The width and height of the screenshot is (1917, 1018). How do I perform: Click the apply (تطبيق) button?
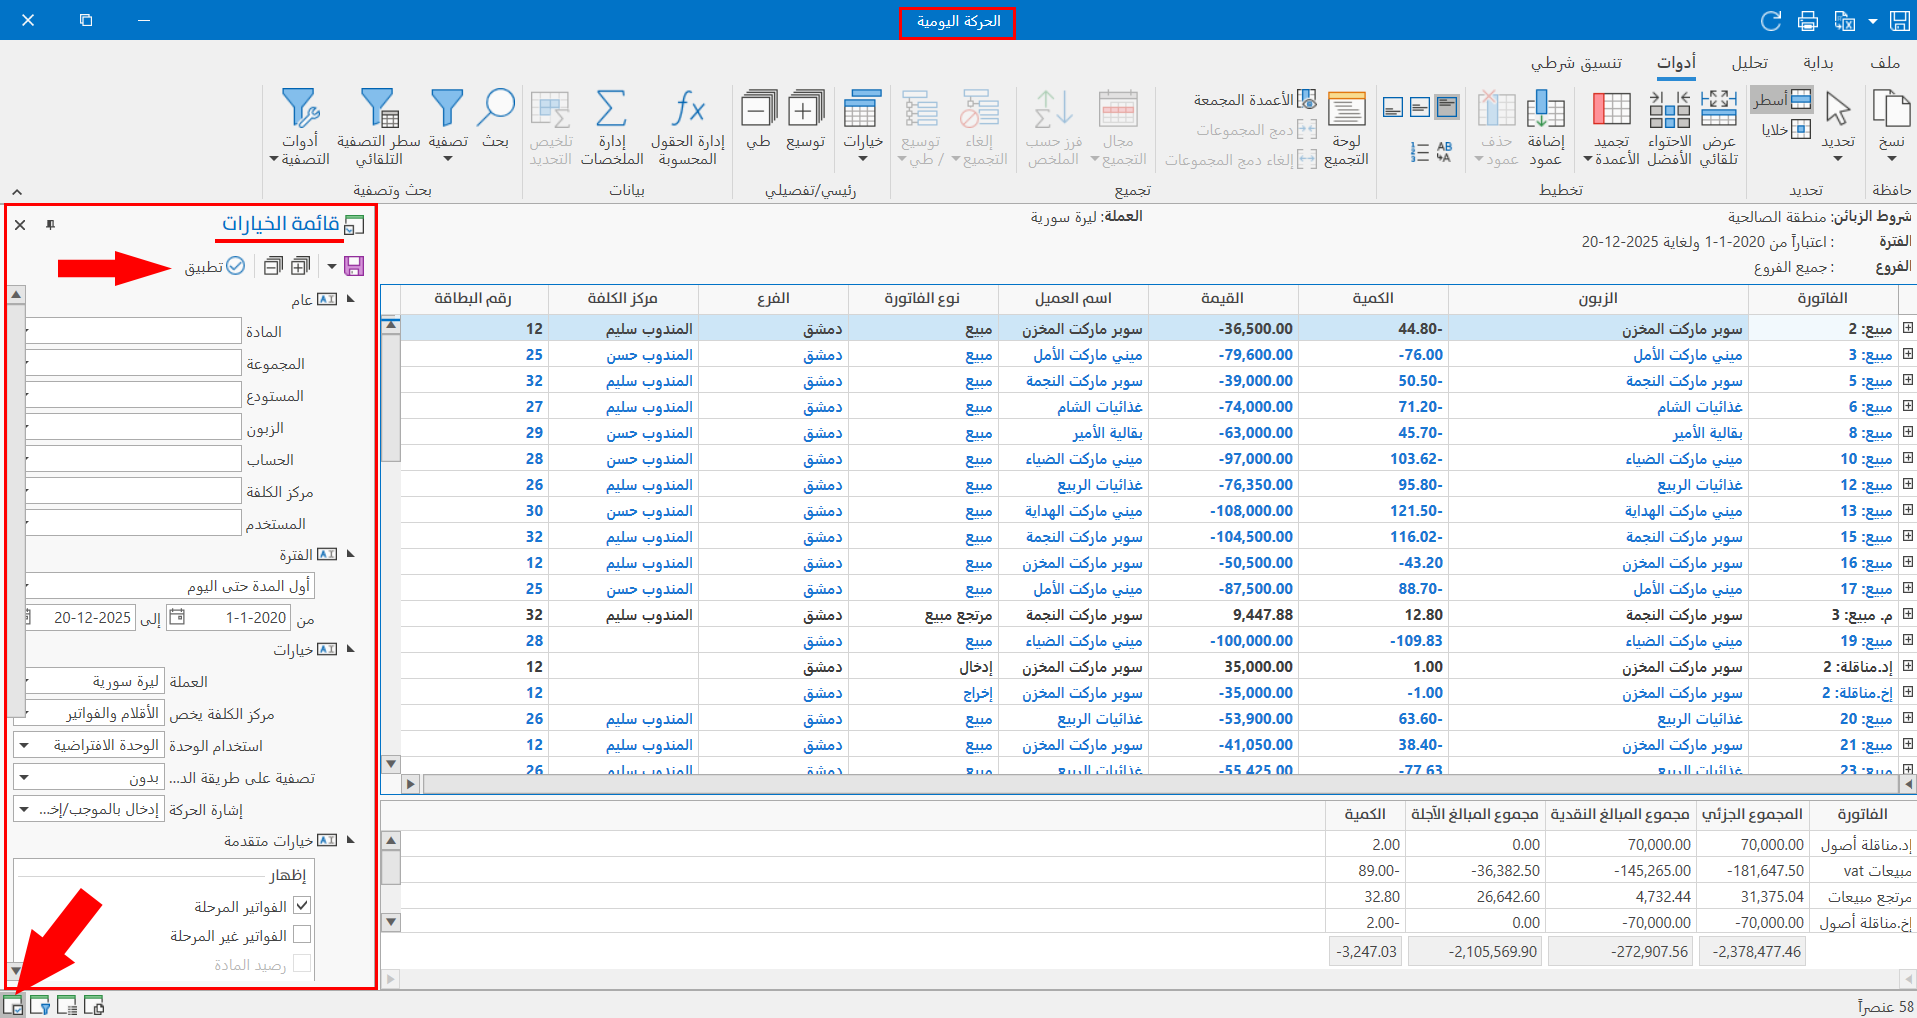214,266
